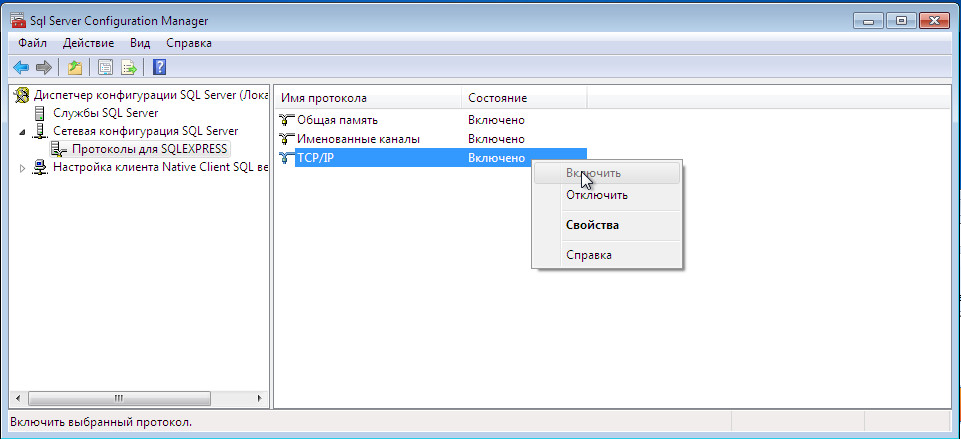Select Службы SQL Server in the tree

click(105, 113)
